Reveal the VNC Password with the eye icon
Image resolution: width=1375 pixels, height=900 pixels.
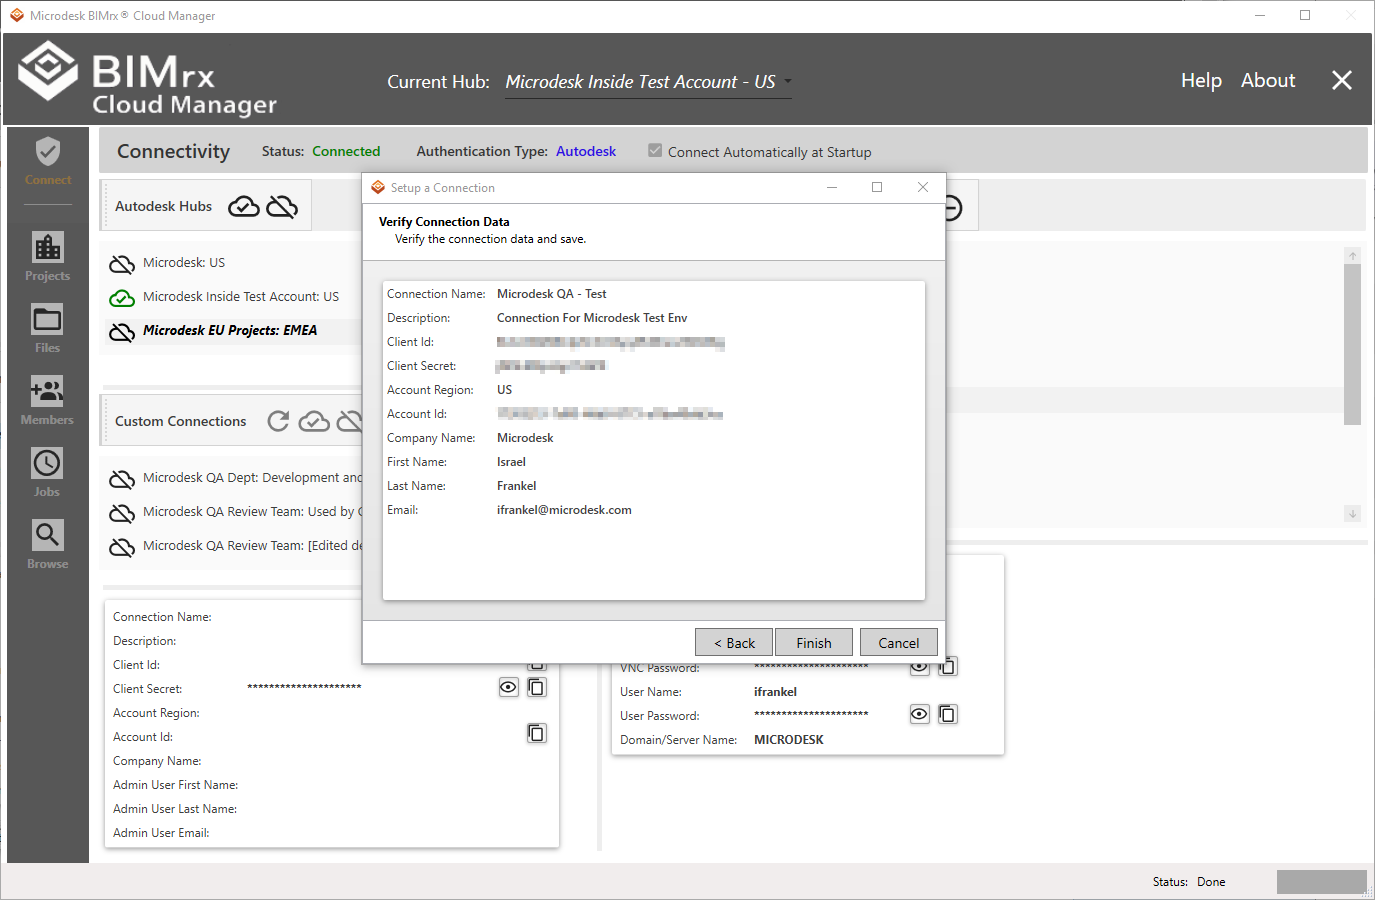click(x=920, y=667)
